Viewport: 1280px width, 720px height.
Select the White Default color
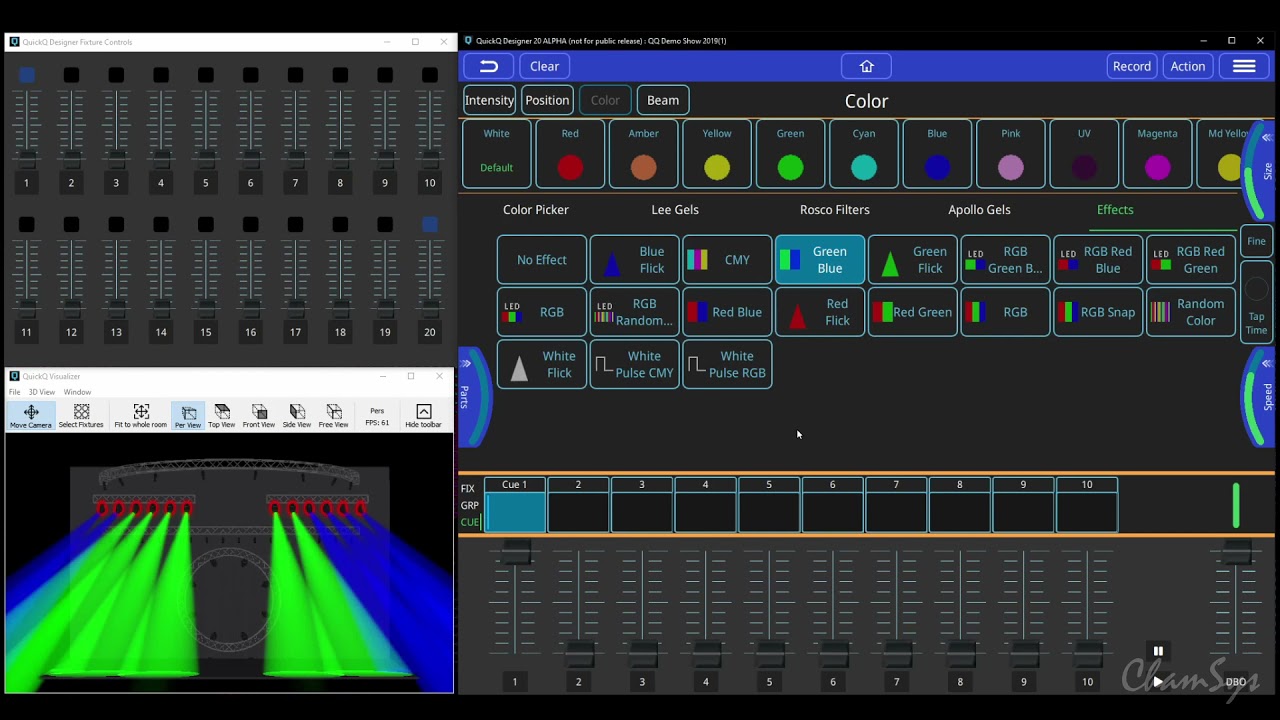coord(496,154)
